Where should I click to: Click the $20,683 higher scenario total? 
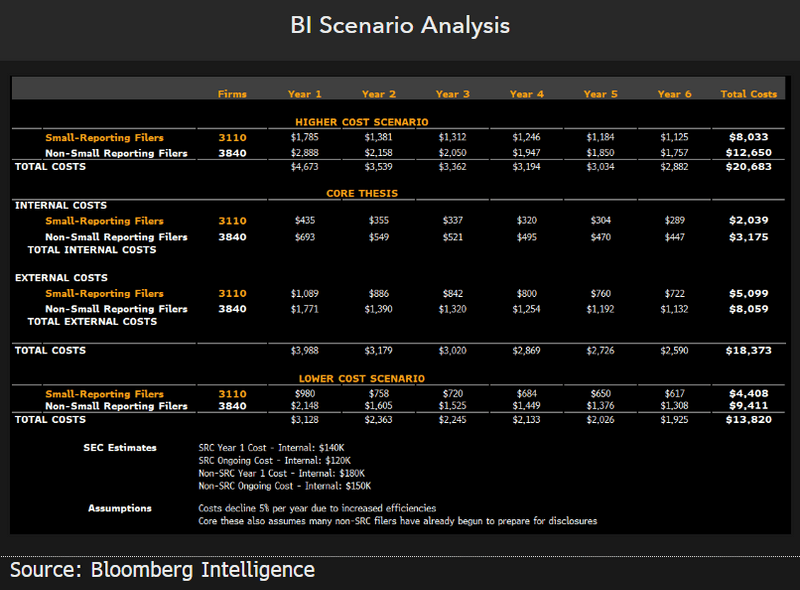(x=748, y=167)
